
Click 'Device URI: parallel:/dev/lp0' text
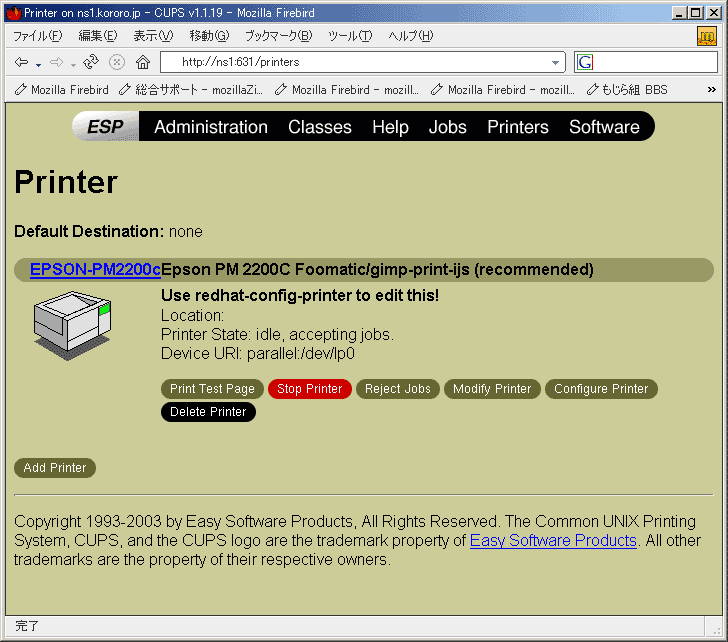pyautogui.click(x=258, y=354)
